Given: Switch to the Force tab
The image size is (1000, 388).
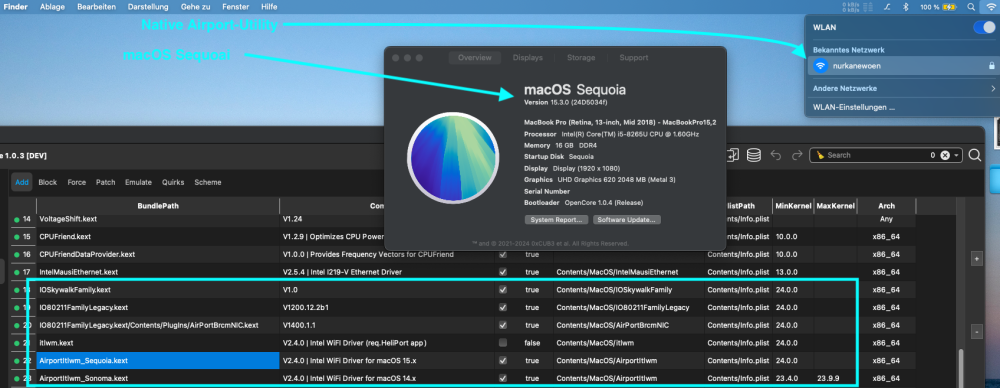Looking at the screenshot, I should 77,182.
